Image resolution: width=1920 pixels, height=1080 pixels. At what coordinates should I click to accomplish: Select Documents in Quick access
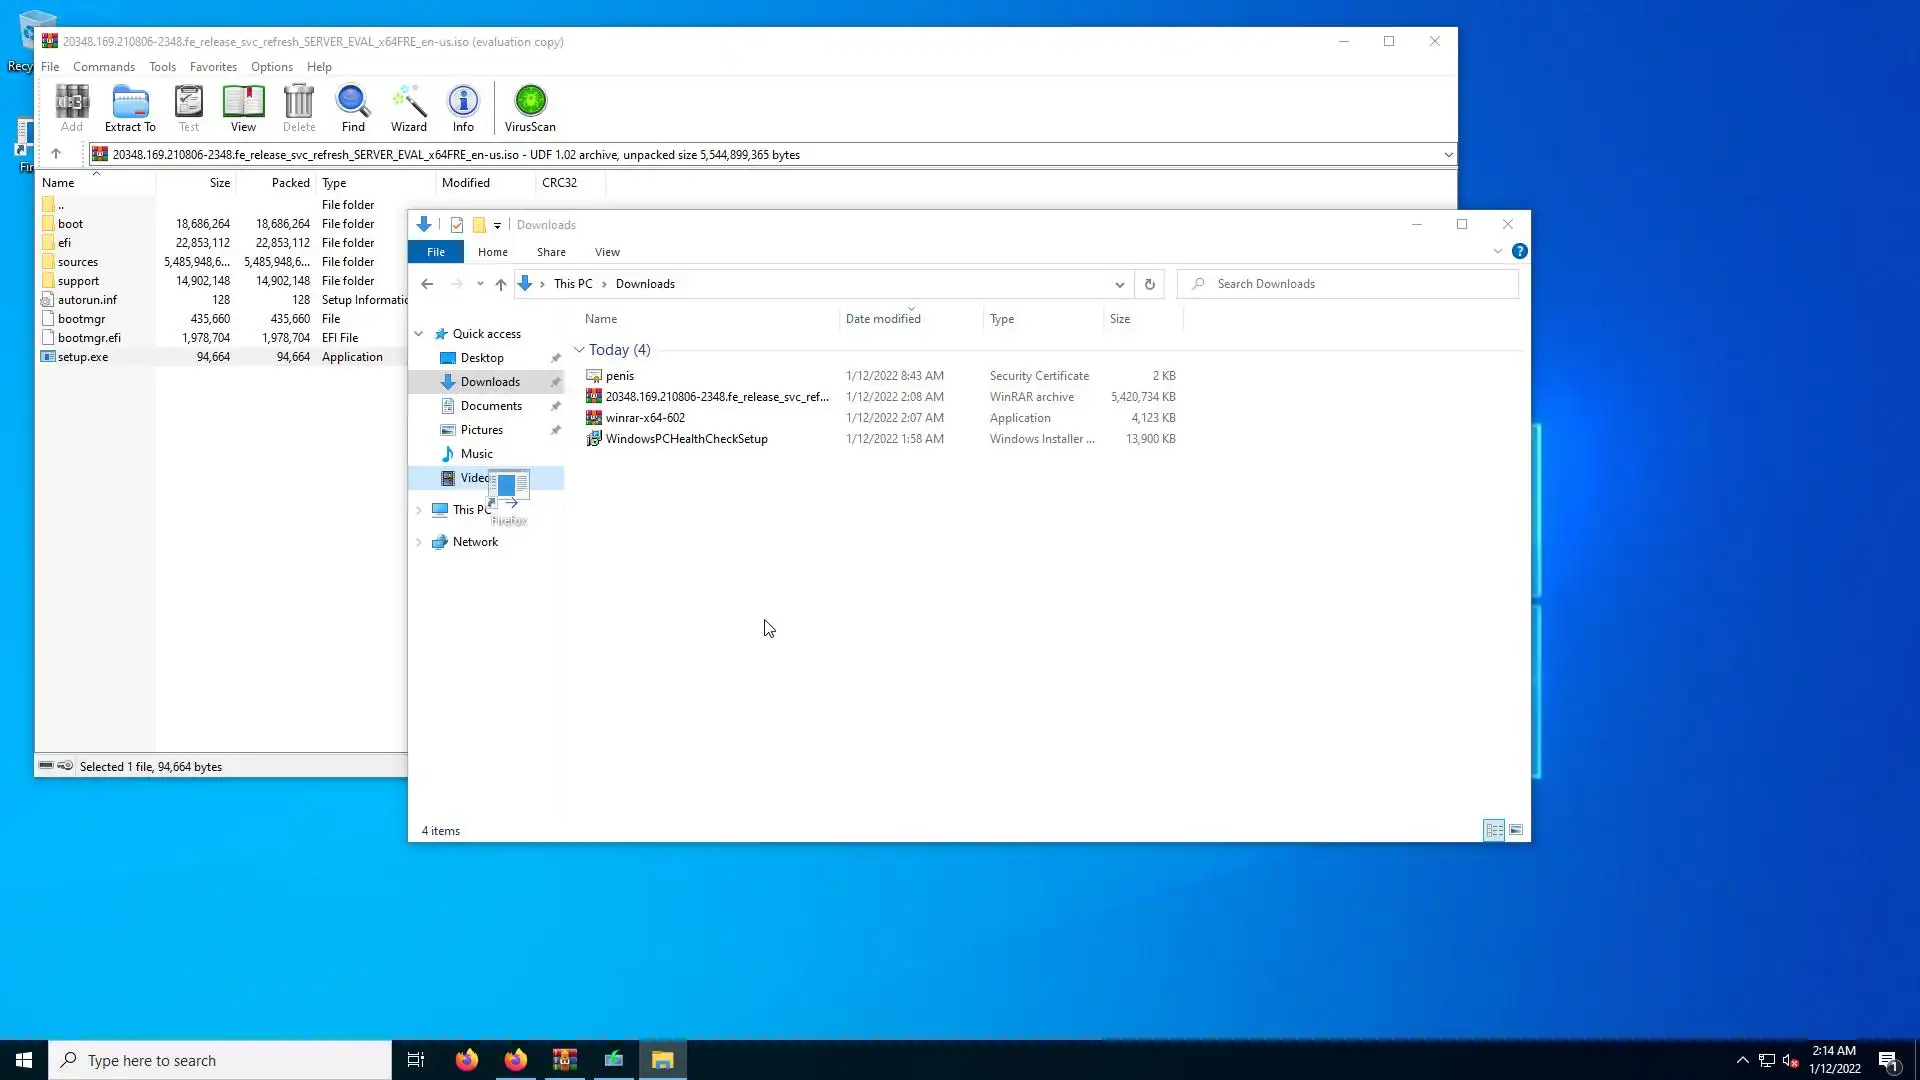tap(491, 406)
